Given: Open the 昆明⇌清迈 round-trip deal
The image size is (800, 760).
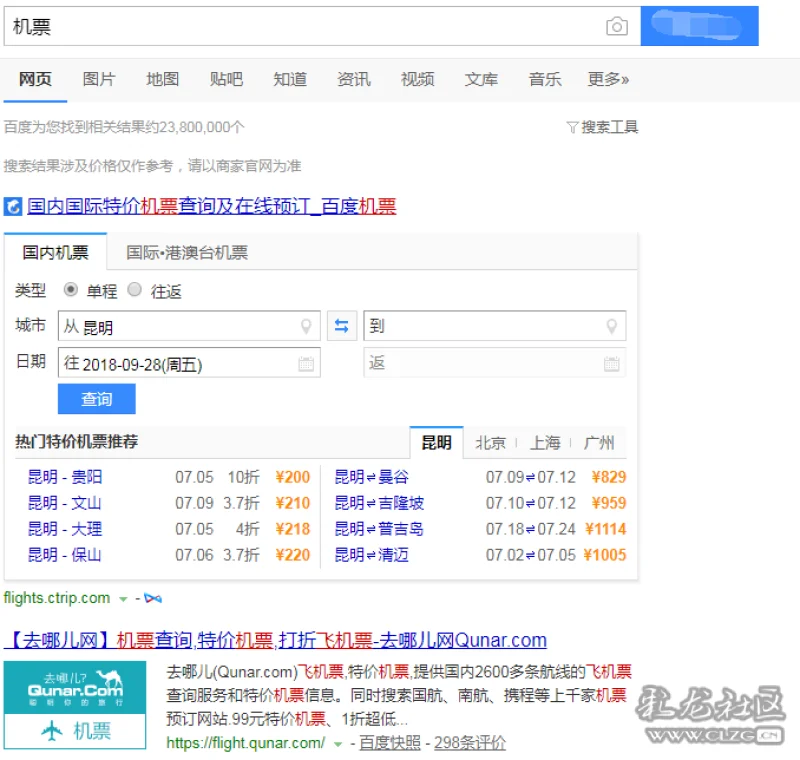Looking at the screenshot, I should point(371,555).
